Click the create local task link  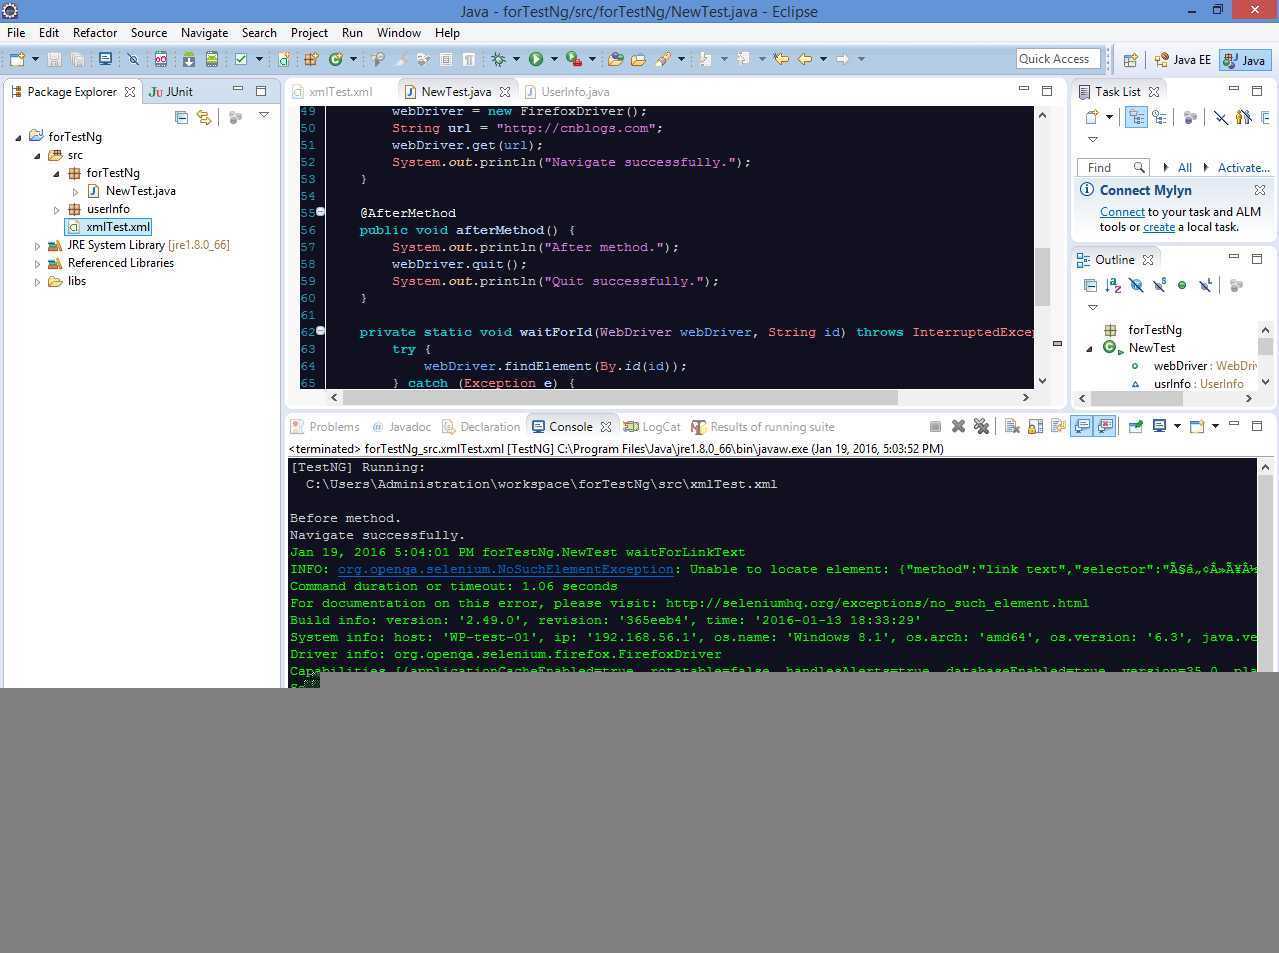coord(1159,227)
